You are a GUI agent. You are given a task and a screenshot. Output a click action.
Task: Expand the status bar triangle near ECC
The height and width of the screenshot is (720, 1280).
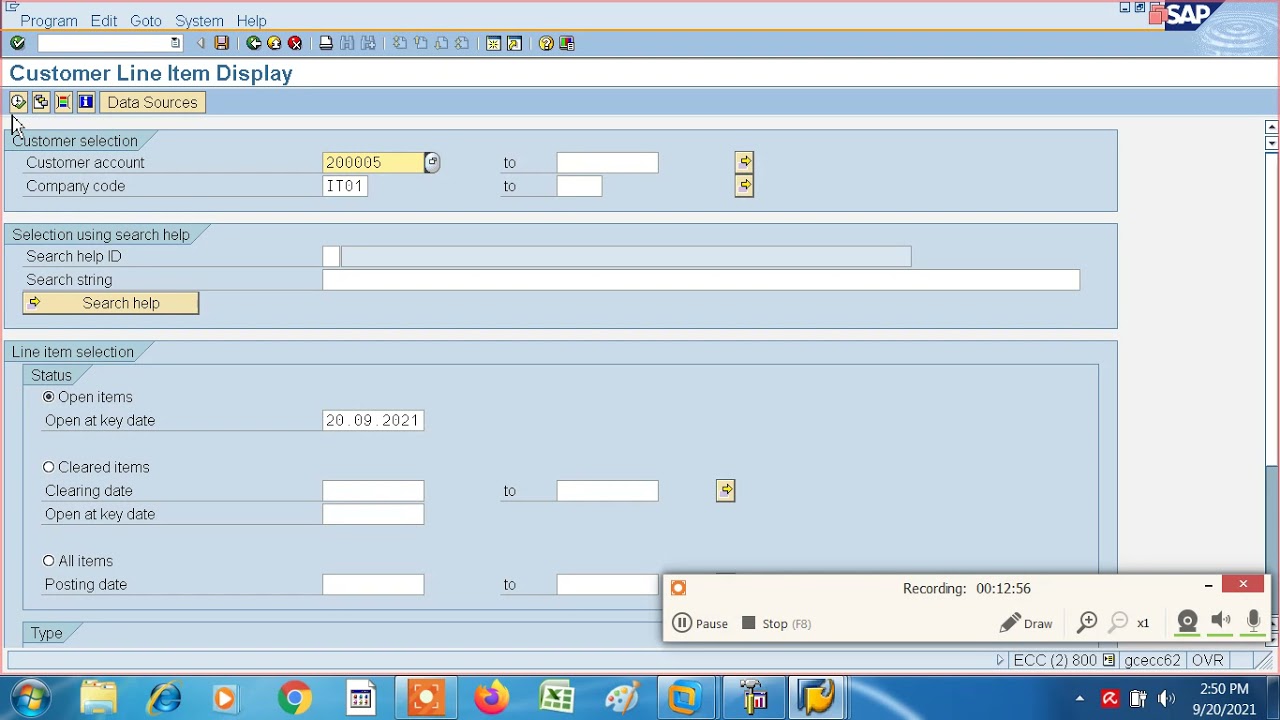[x=1000, y=660]
